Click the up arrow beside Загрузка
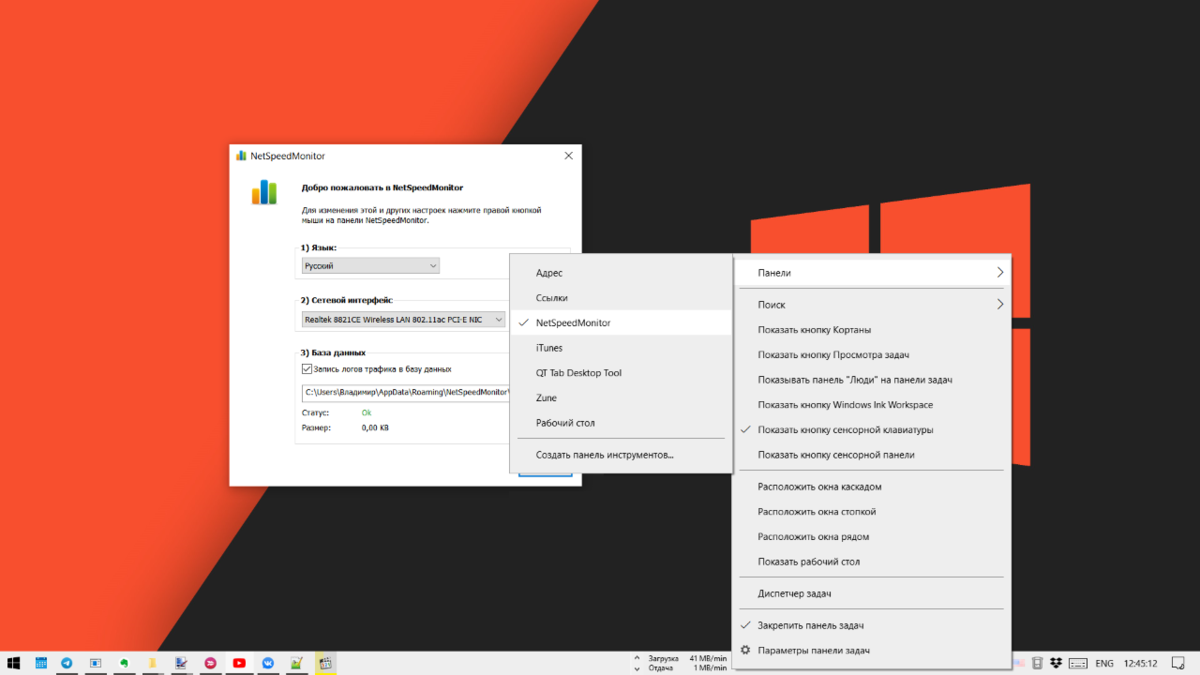Viewport: 1200px width, 675px height. pos(637,658)
